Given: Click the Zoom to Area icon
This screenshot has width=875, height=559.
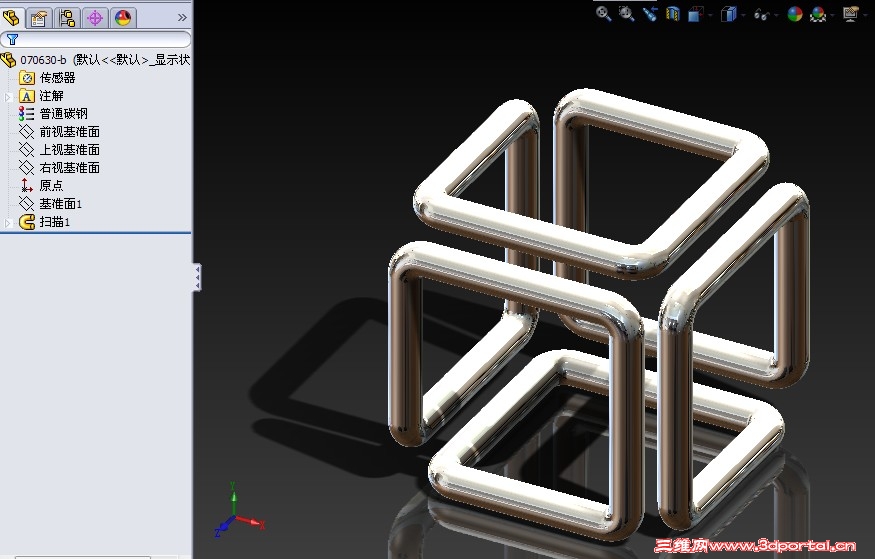Looking at the screenshot, I should (x=627, y=14).
